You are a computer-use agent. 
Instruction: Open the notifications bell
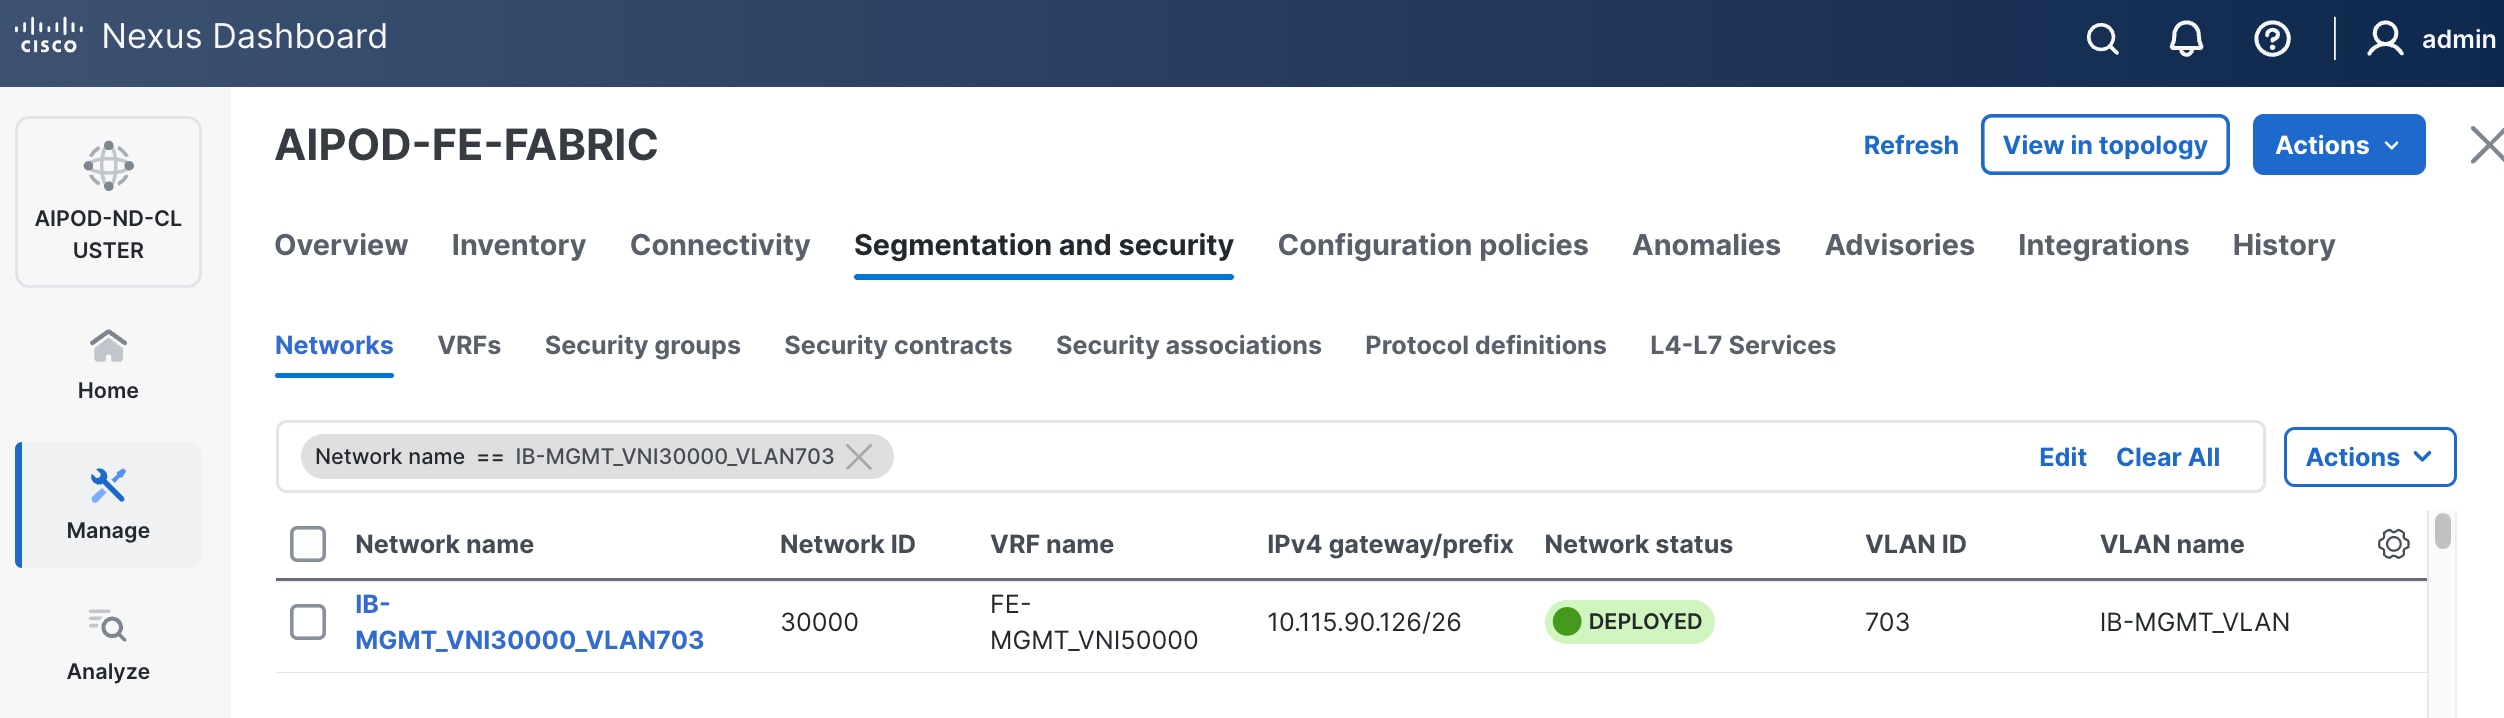pos(2186,39)
